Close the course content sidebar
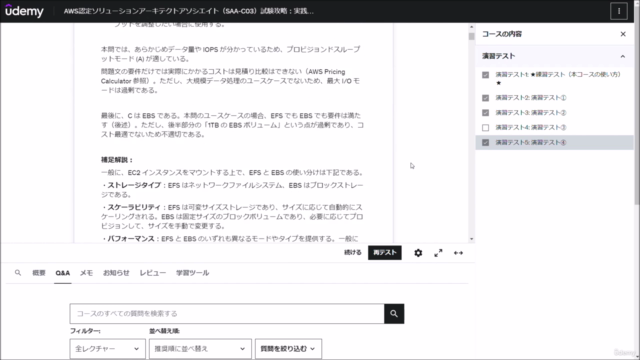This screenshot has height=360, width=640. tap(623, 34)
